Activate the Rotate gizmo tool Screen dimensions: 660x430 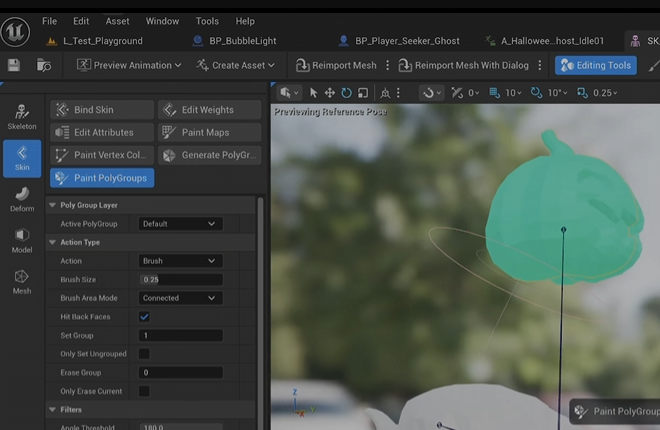click(346, 93)
